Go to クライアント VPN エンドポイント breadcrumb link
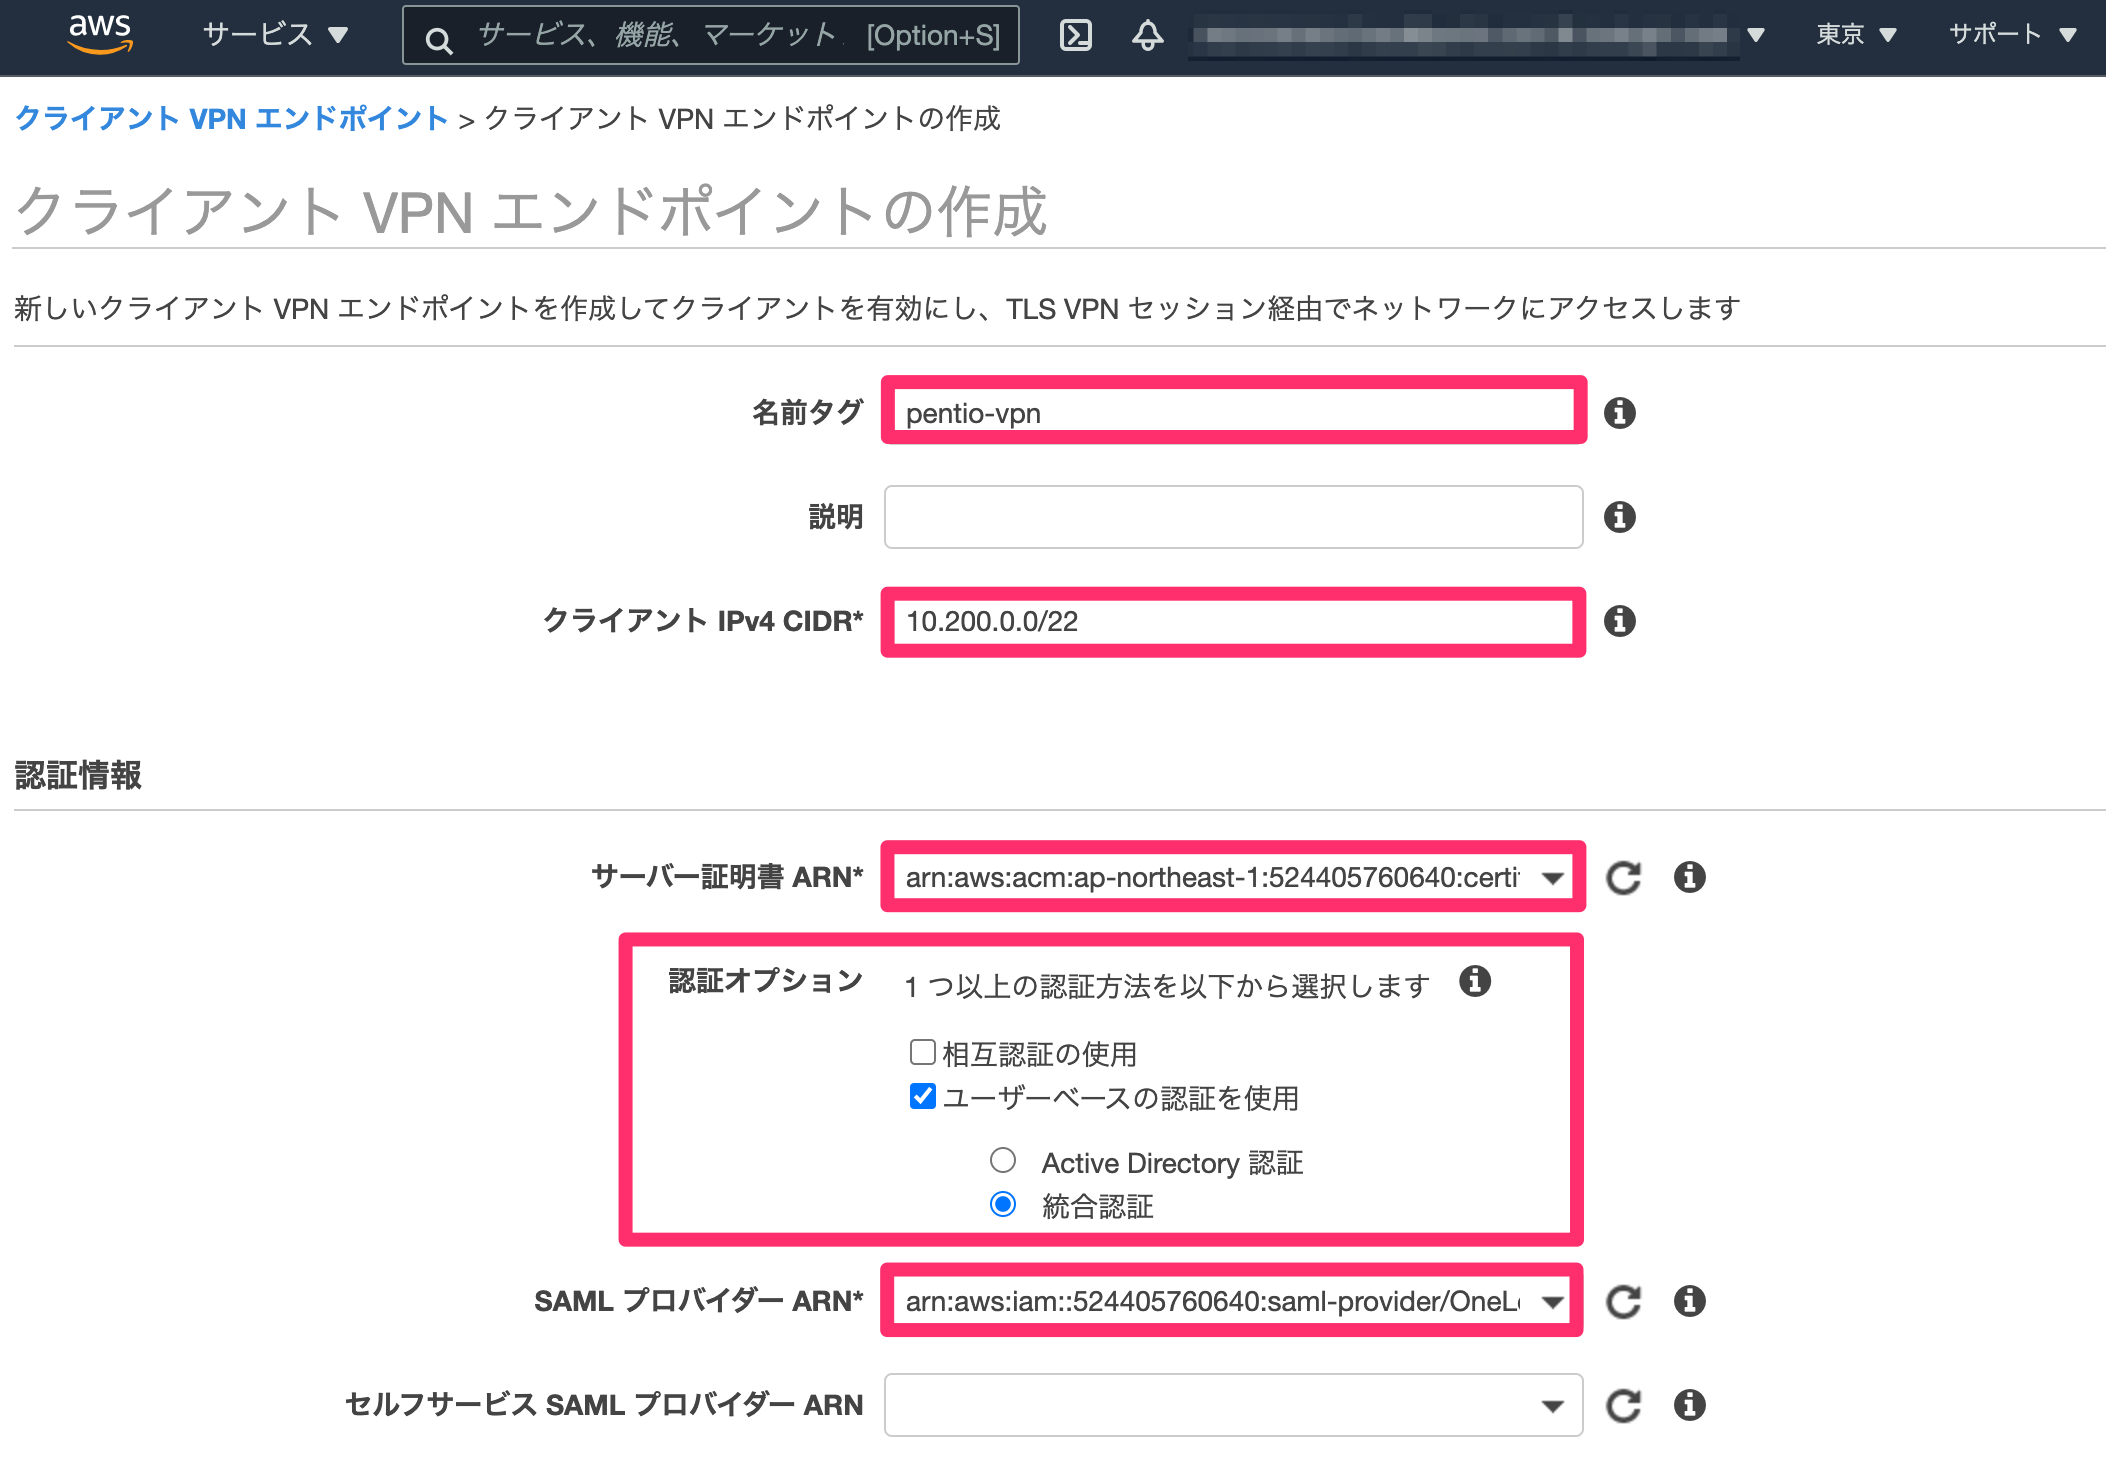The image size is (2106, 1477). (x=231, y=118)
